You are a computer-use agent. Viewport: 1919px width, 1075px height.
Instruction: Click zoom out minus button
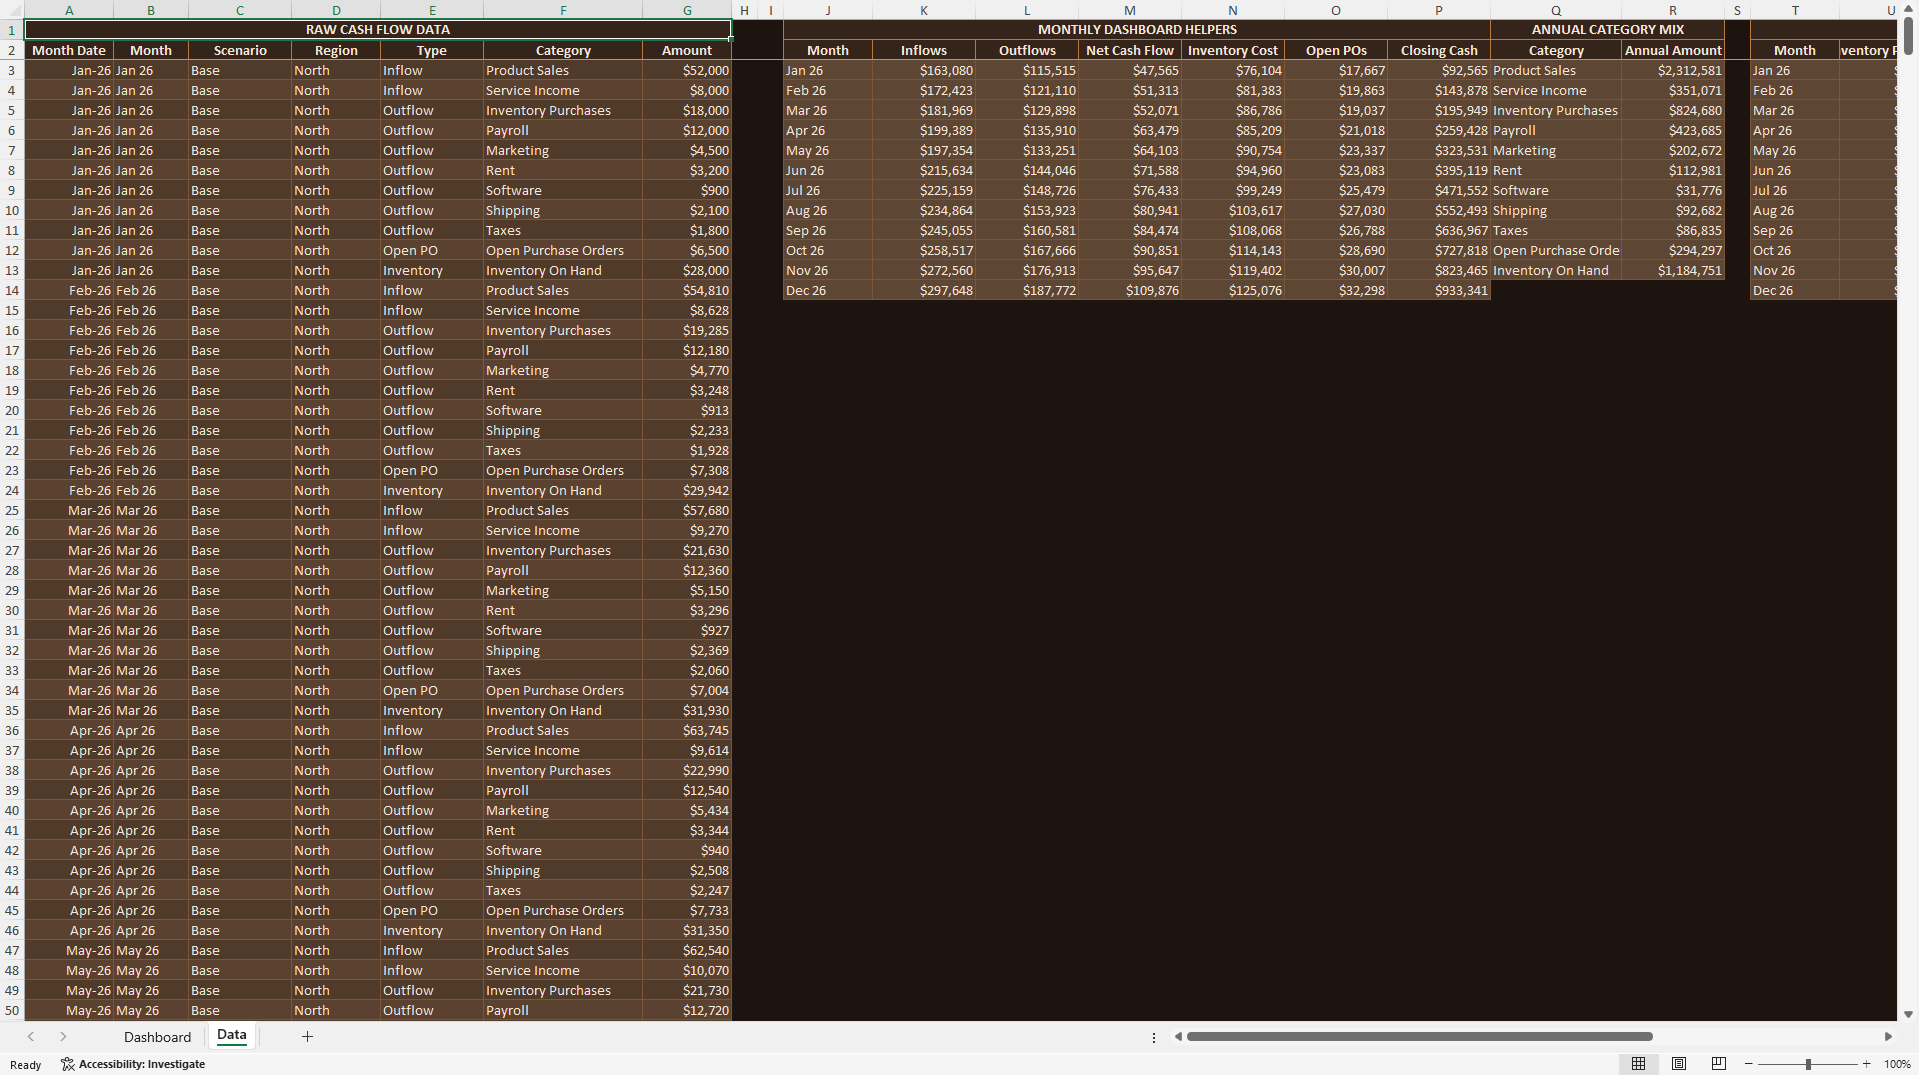tap(1748, 1064)
